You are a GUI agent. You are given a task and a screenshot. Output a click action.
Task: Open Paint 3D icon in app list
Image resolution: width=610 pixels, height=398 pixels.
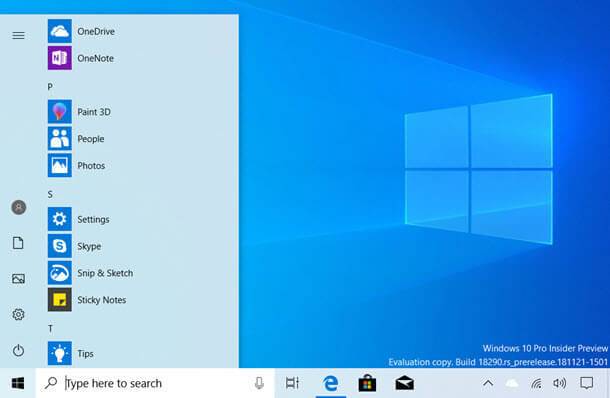(60, 112)
